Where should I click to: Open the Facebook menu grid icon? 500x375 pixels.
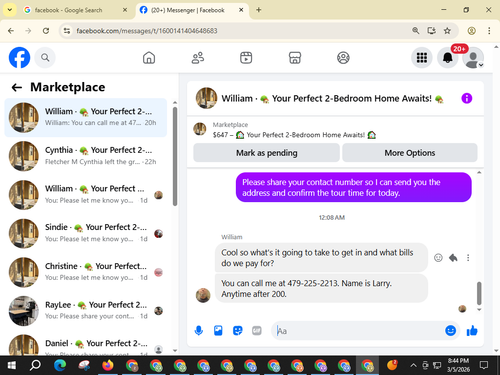pos(422,58)
